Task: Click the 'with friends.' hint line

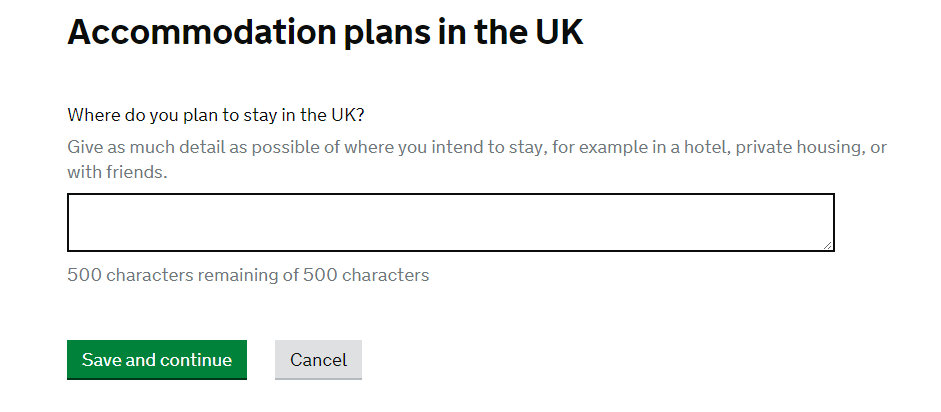Action: pos(118,172)
